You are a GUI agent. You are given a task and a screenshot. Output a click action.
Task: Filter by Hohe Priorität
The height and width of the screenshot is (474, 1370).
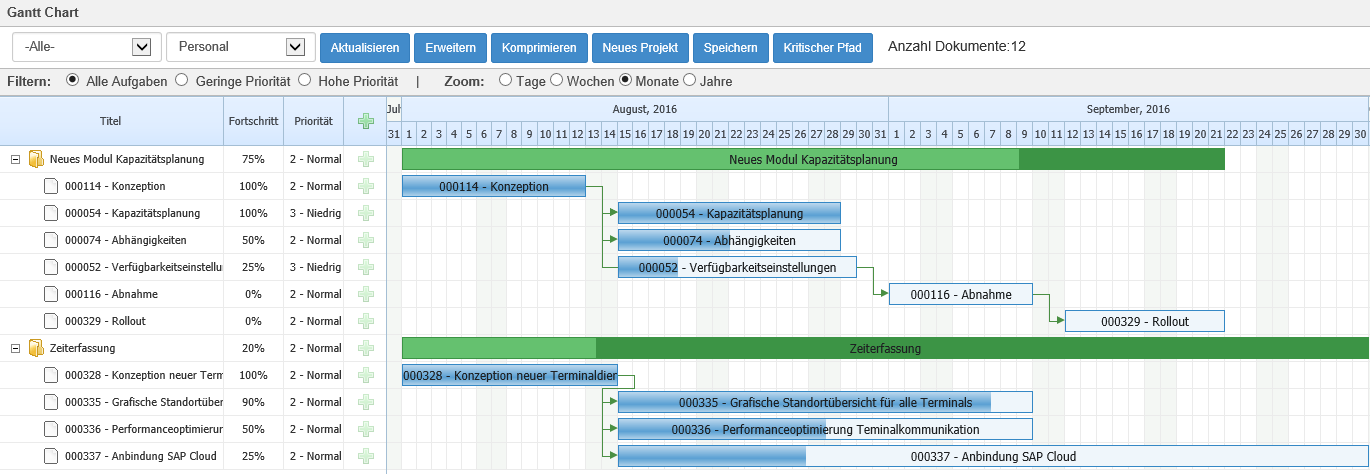coord(305,80)
